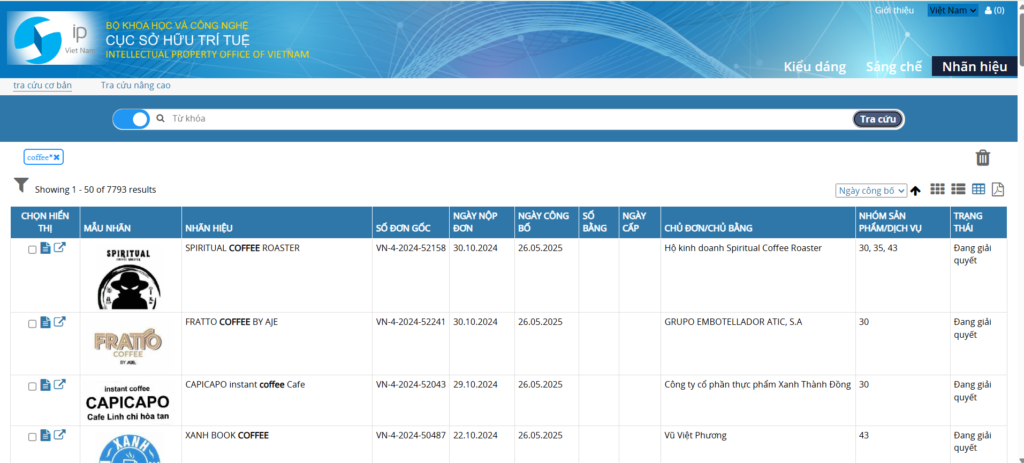Delete search with trash icon
The image size is (1024, 463).
983,158
